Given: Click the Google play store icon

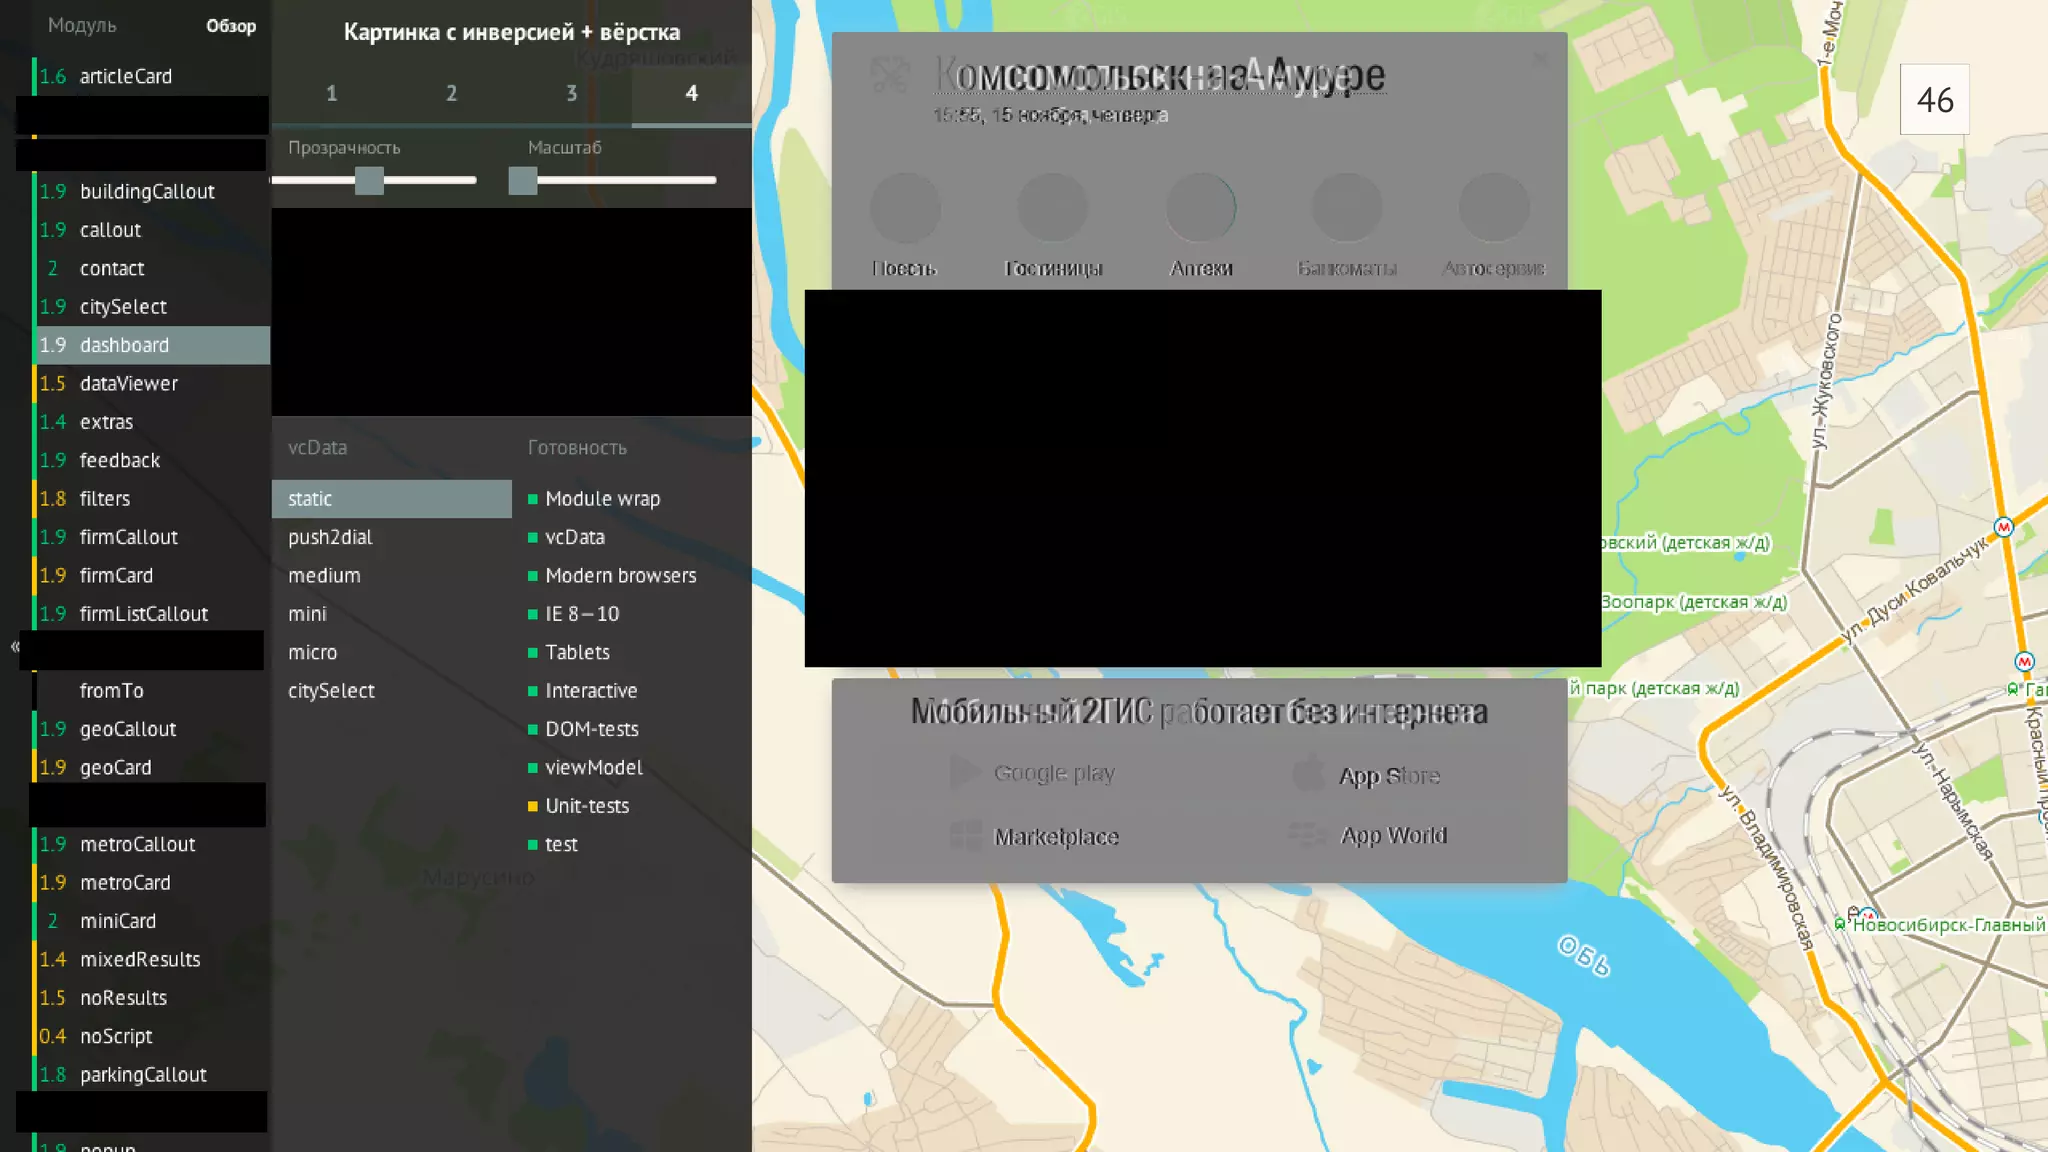Looking at the screenshot, I should [x=964, y=772].
